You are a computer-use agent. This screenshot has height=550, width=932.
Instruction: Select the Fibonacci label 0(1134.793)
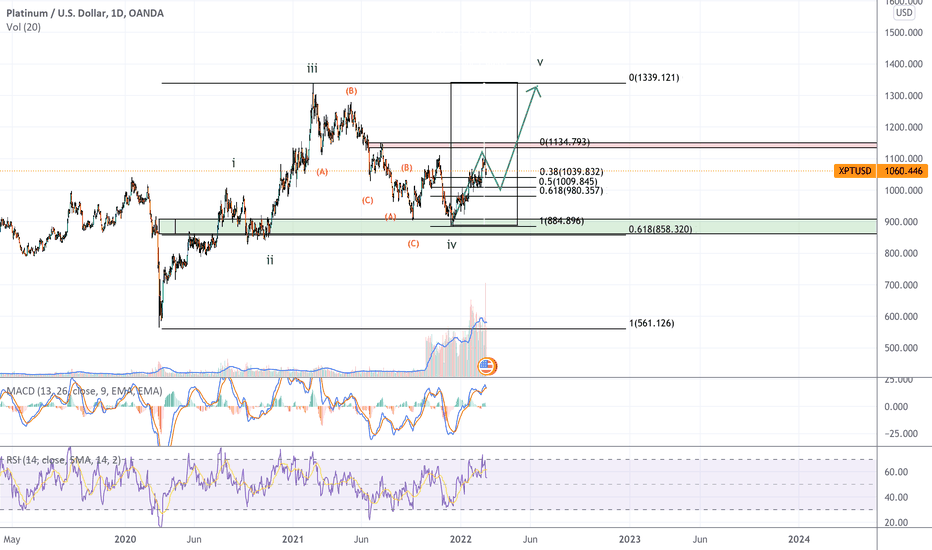tap(565, 142)
